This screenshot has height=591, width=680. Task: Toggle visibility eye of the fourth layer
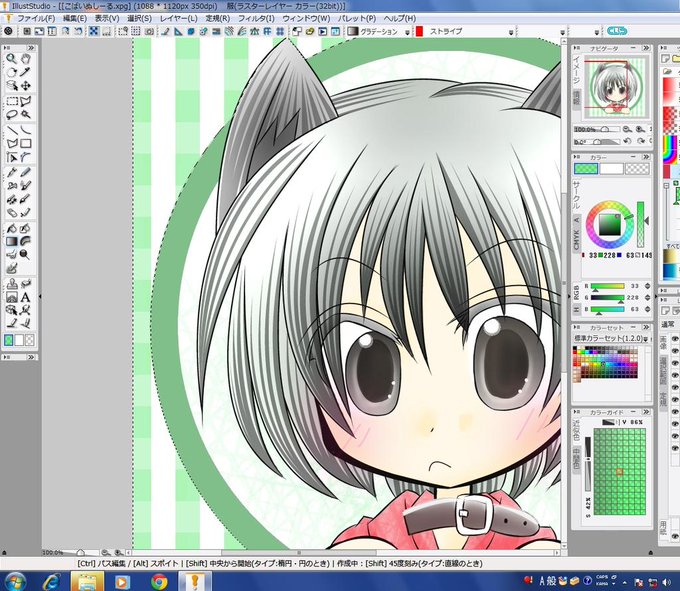click(674, 375)
